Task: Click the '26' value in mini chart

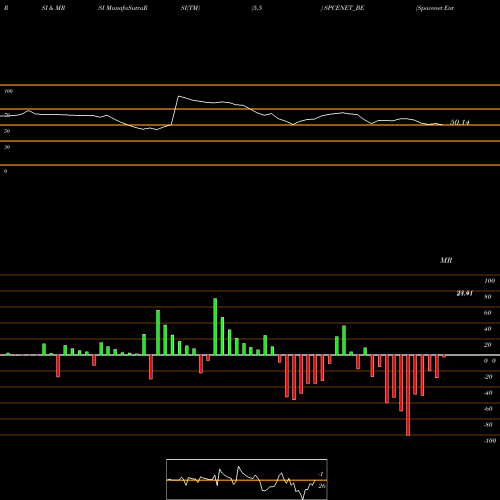Action: pos(322,486)
